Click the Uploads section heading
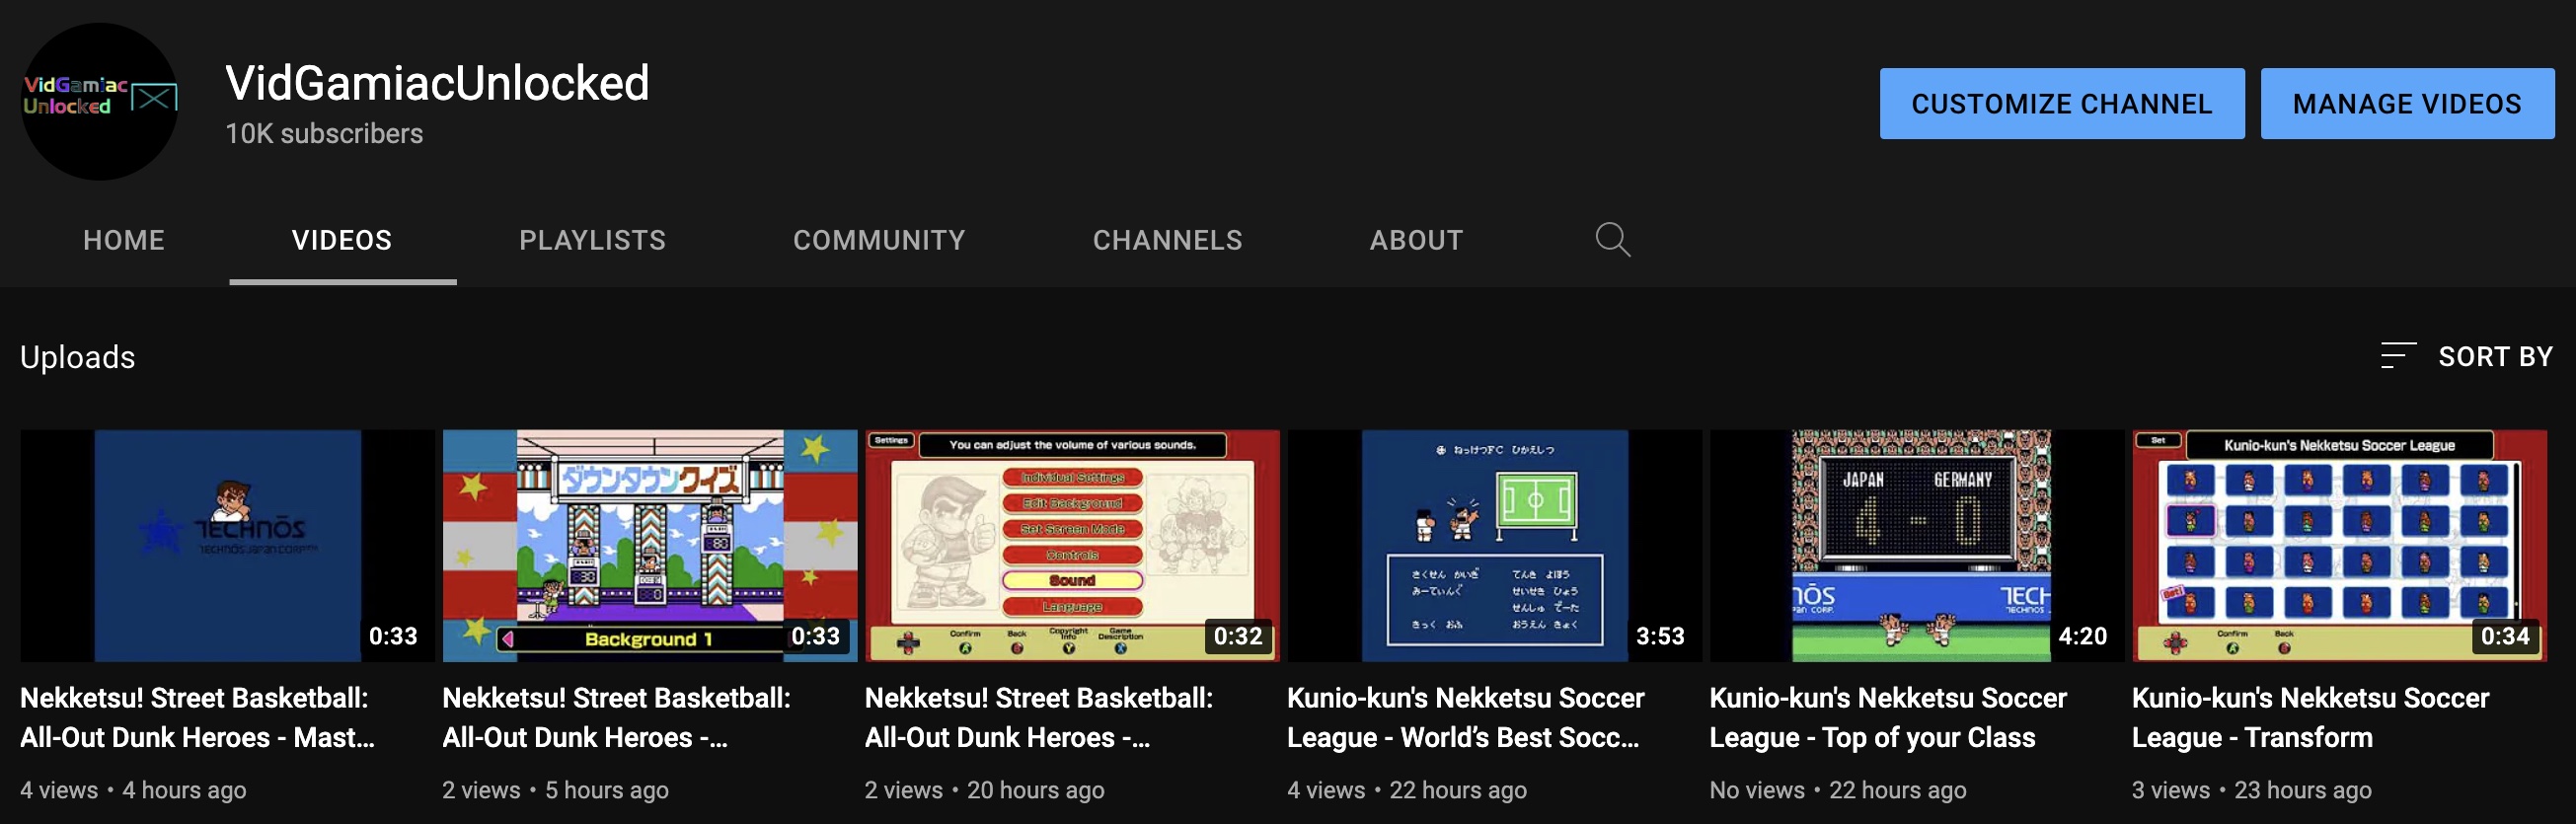The width and height of the screenshot is (2576, 824). point(77,357)
